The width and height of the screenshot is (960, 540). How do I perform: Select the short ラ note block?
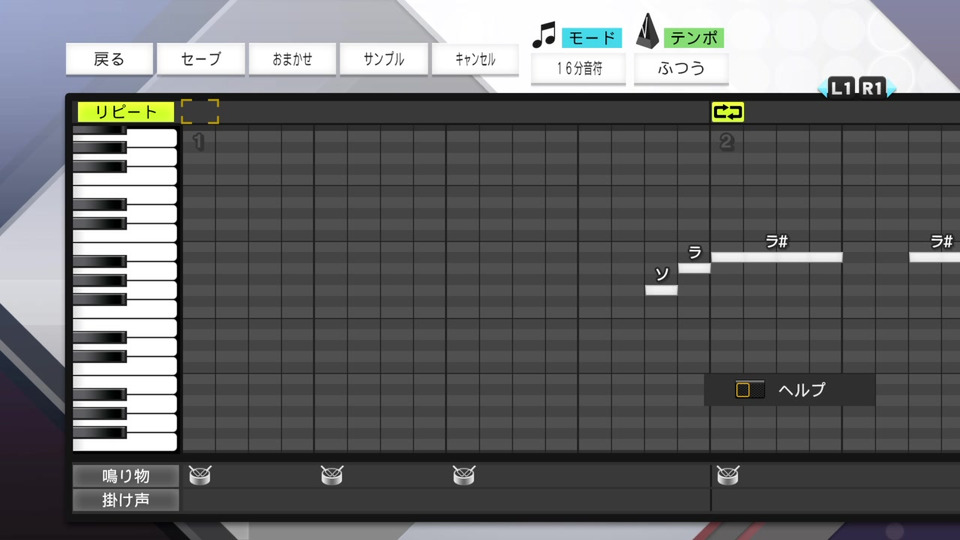point(694,268)
